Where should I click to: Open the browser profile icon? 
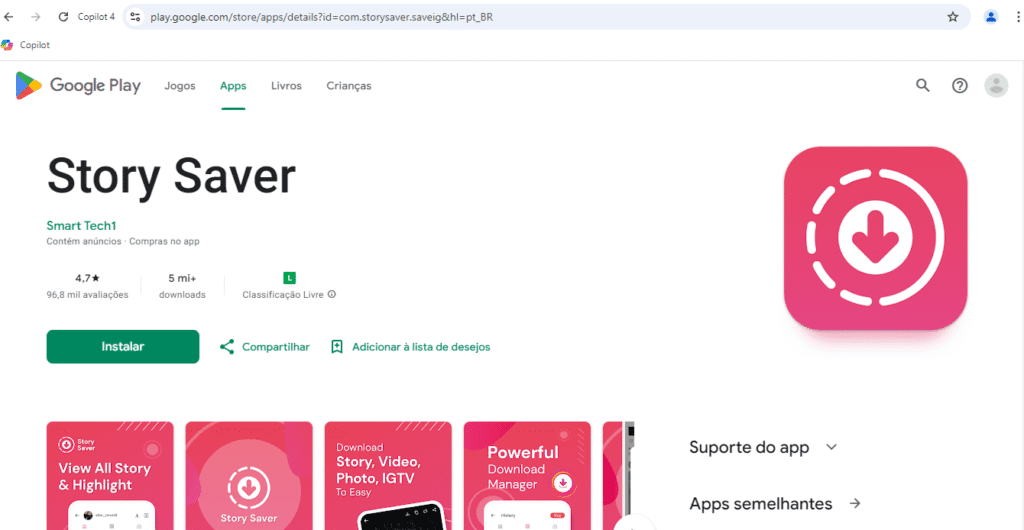pos(991,17)
